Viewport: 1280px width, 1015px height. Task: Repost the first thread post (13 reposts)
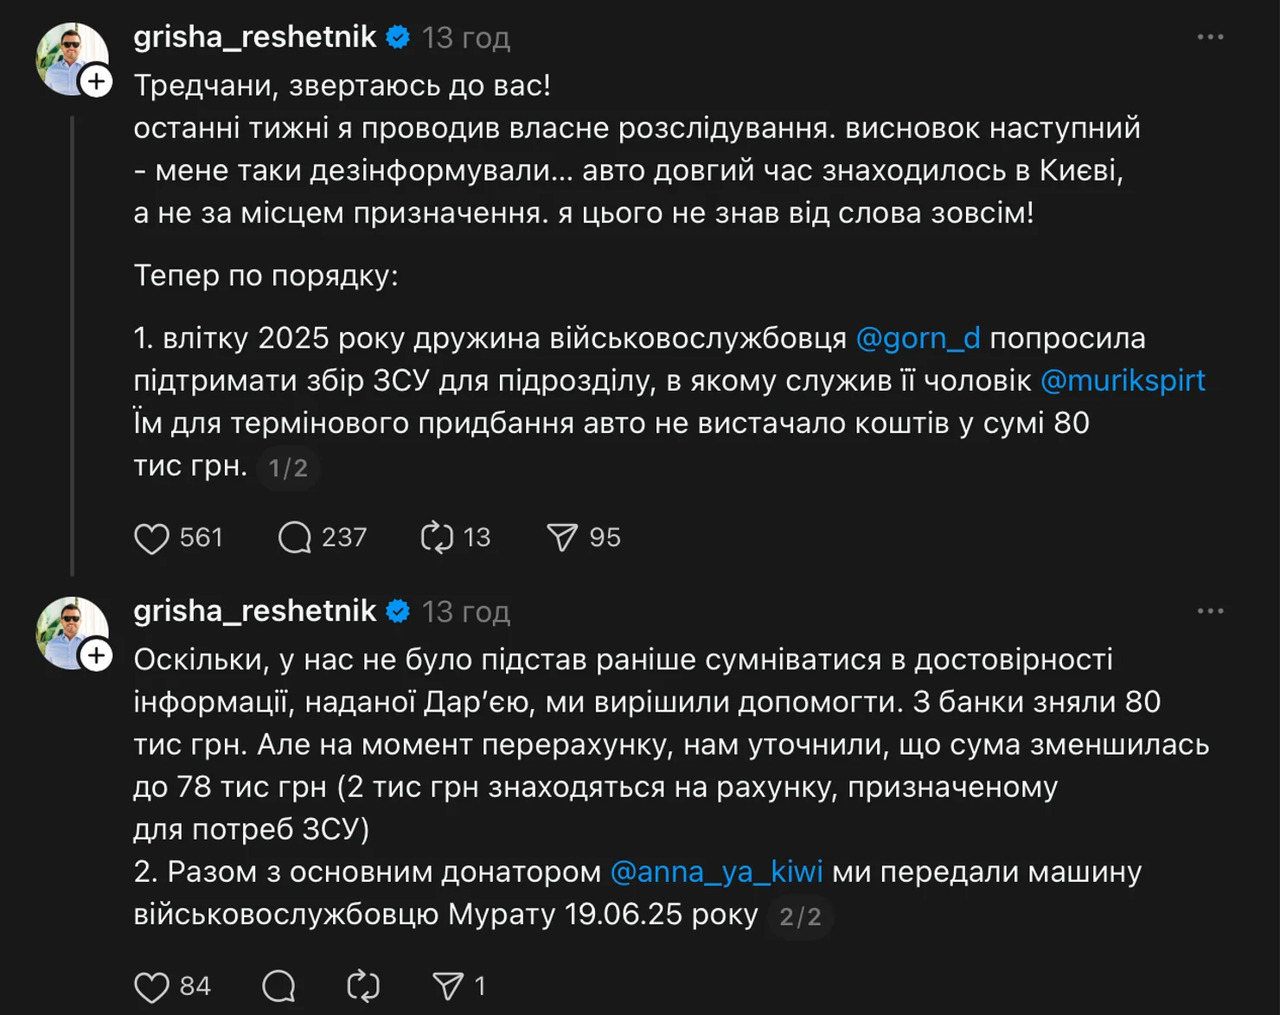tap(437, 538)
